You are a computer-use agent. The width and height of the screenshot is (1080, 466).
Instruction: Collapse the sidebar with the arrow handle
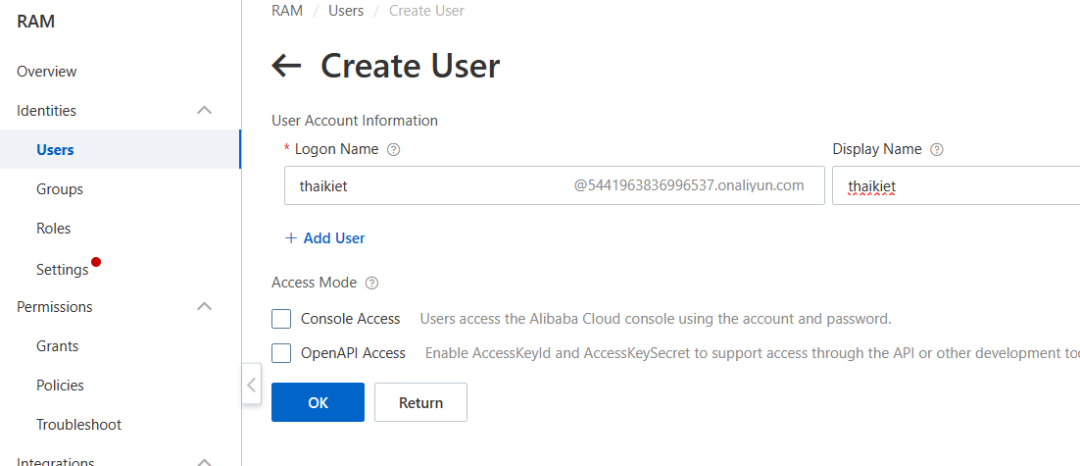(252, 384)
